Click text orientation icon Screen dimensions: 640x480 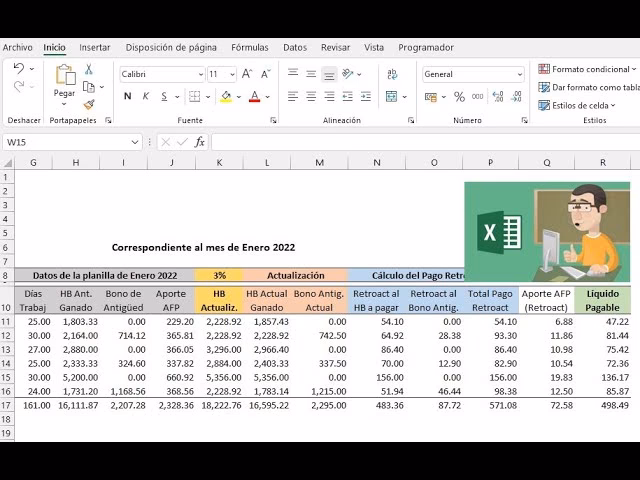348,74
